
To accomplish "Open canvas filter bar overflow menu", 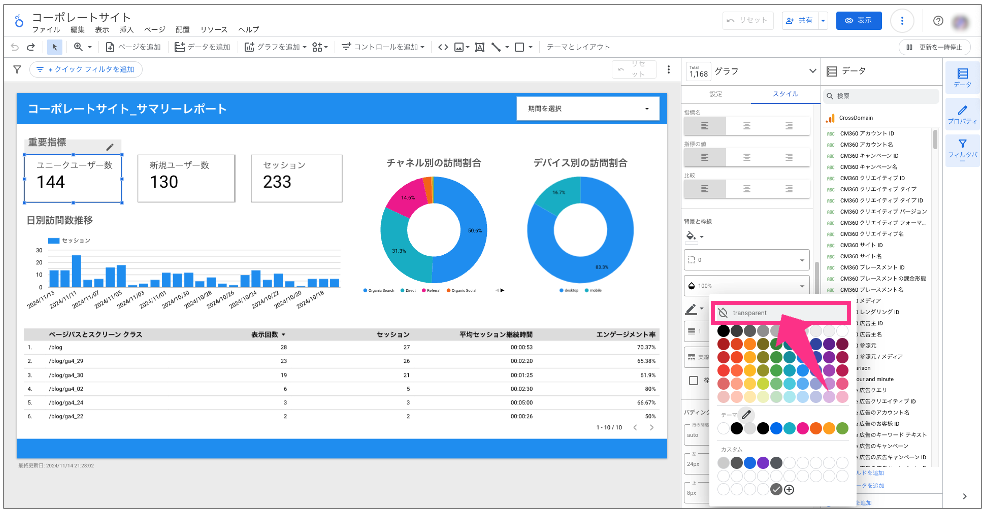I will [668, 69].
